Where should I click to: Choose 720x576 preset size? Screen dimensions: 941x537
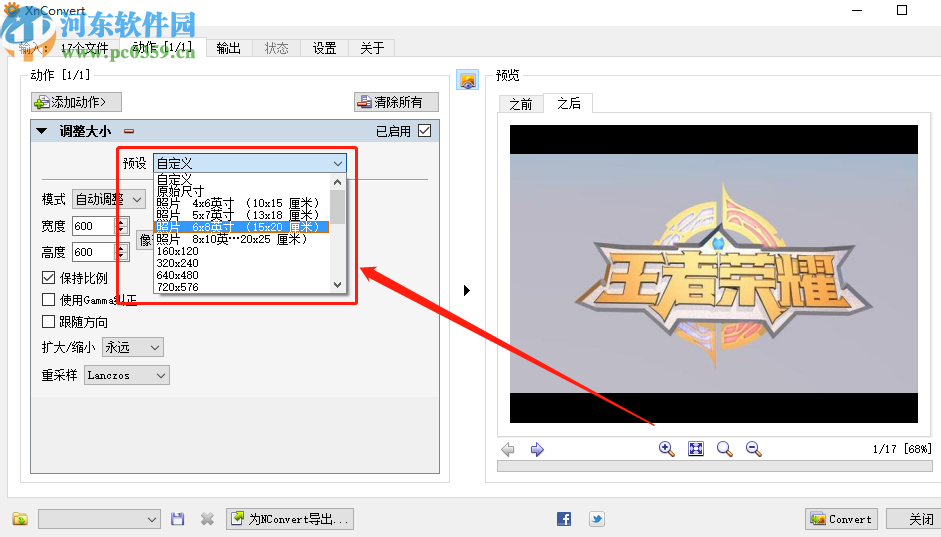point(241,287)
